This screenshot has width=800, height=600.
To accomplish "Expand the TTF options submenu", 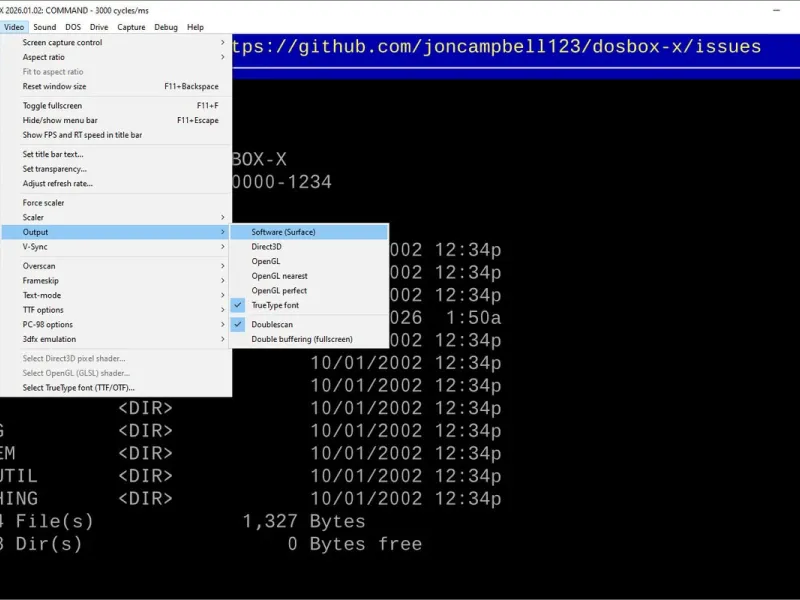I will tap(116, 310).
